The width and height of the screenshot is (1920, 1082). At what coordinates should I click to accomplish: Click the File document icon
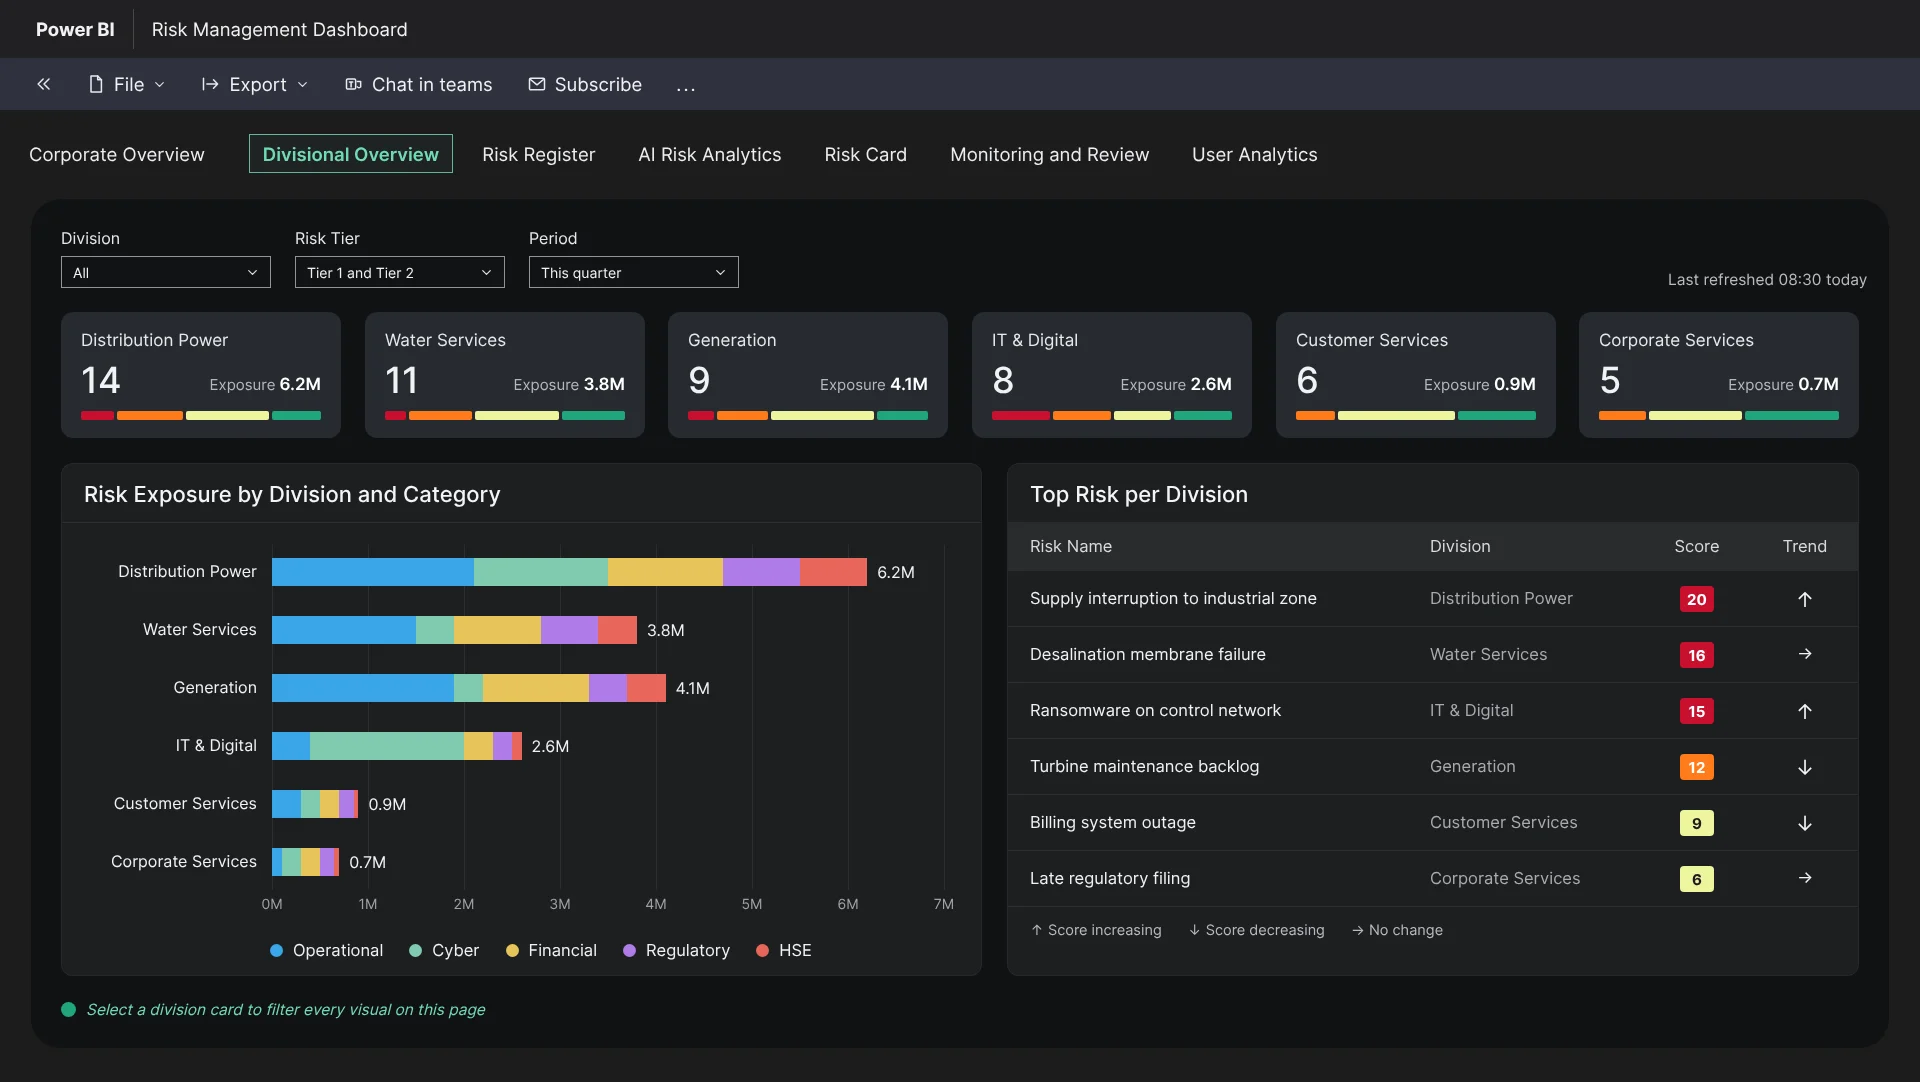(96, 85)
